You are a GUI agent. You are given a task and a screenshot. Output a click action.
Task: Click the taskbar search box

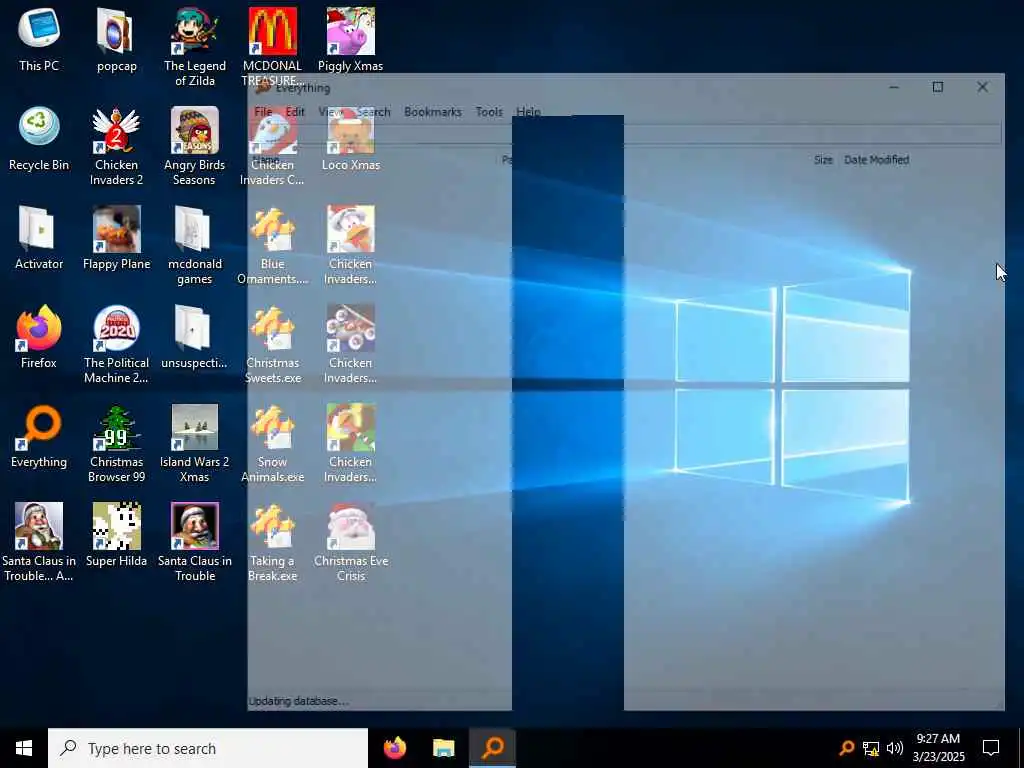[x=208, y=748]
